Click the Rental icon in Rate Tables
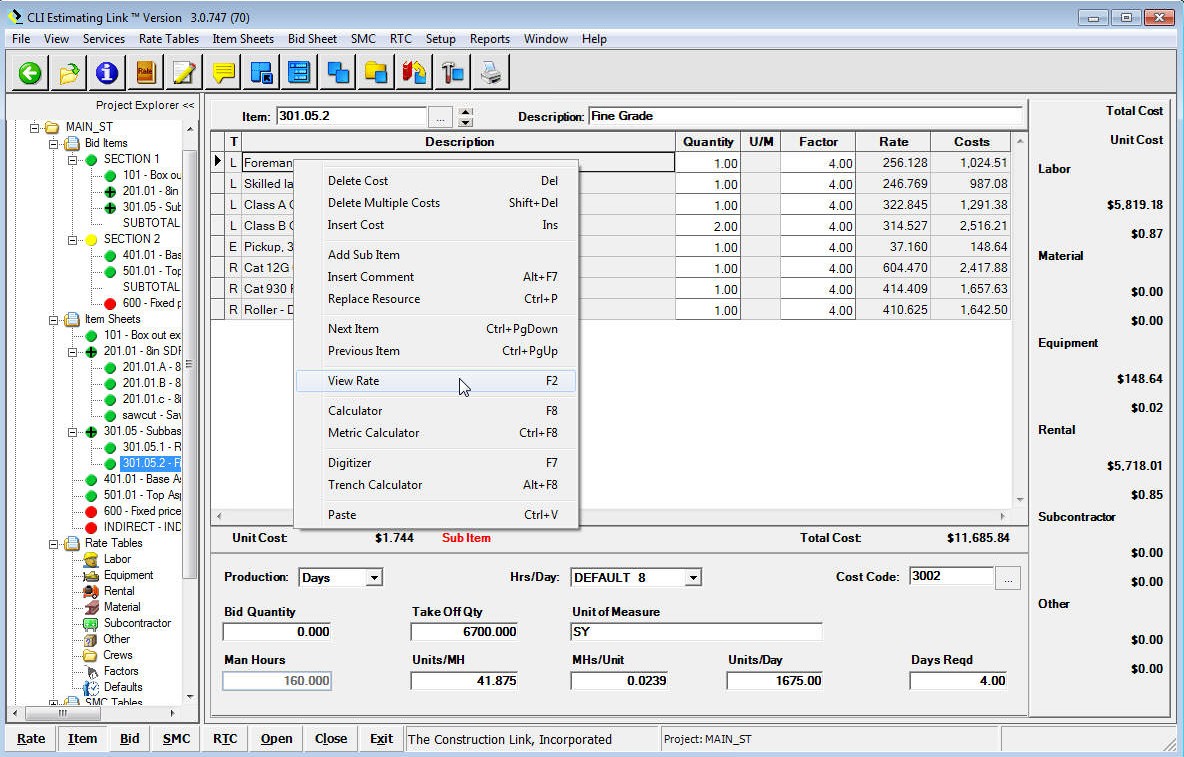1184x757 pixels. tap(91, 591)
